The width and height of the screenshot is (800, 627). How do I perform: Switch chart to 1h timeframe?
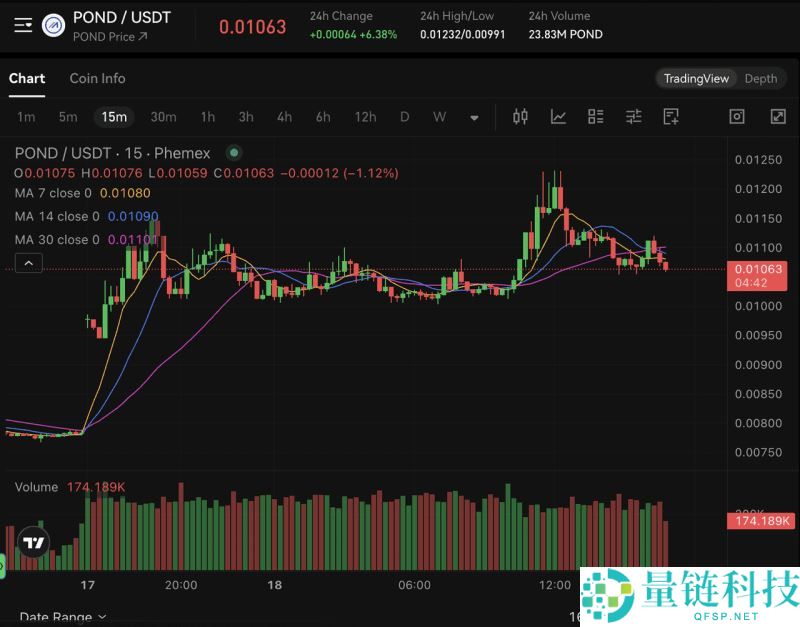point(207,117)
